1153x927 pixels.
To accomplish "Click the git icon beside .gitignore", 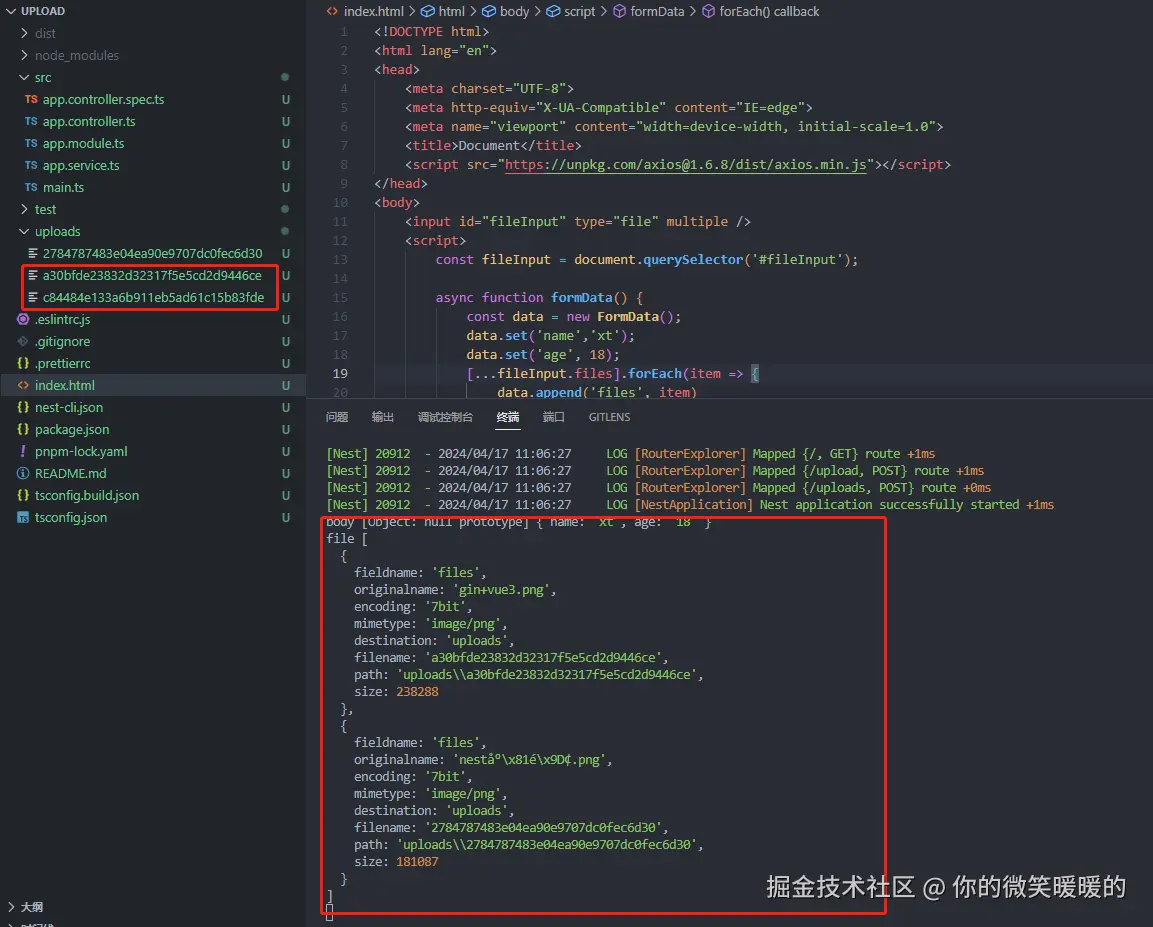I will [23, 341].
